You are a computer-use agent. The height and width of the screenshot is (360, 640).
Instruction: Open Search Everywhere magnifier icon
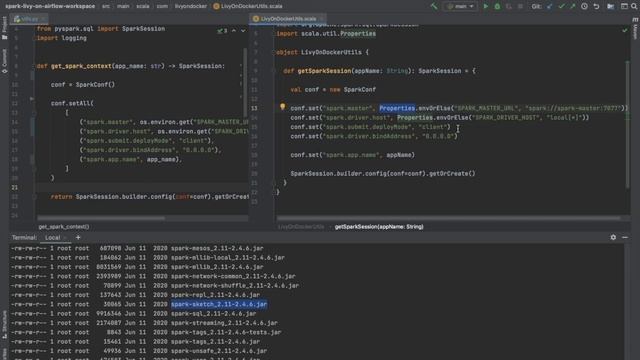[x=634, y=6]
